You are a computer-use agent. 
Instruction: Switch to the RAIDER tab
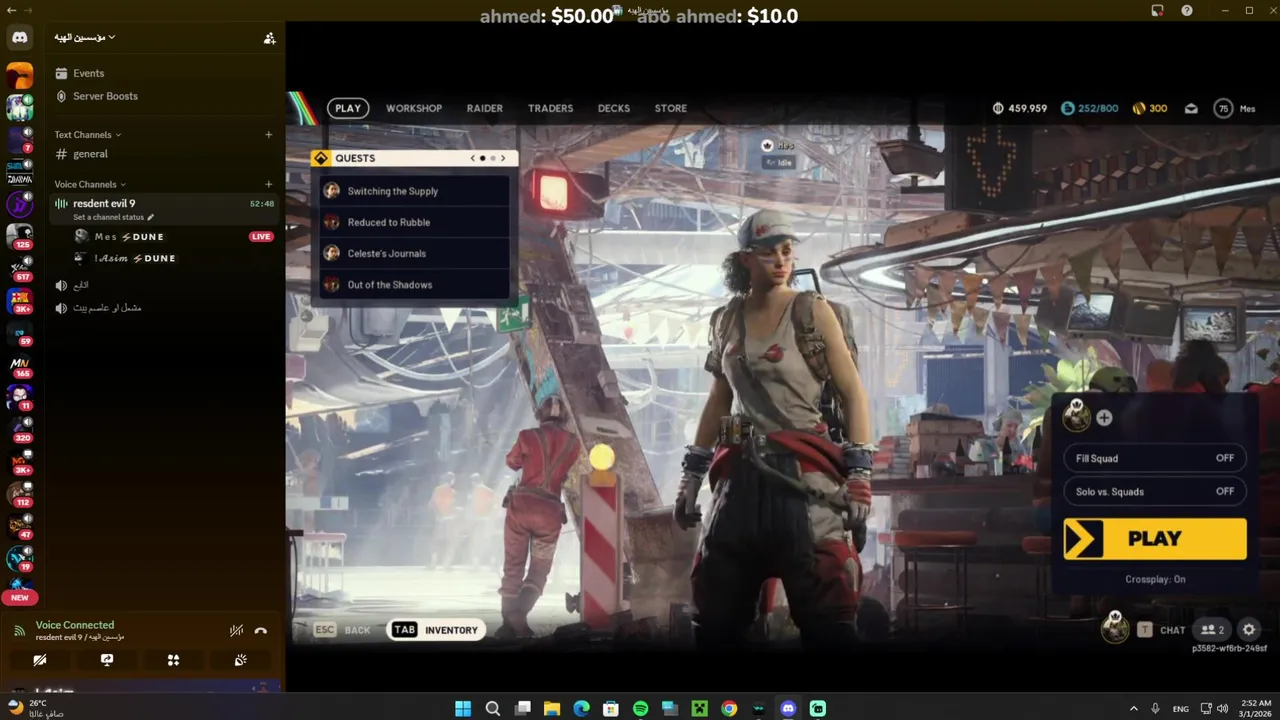pos(485,108)
